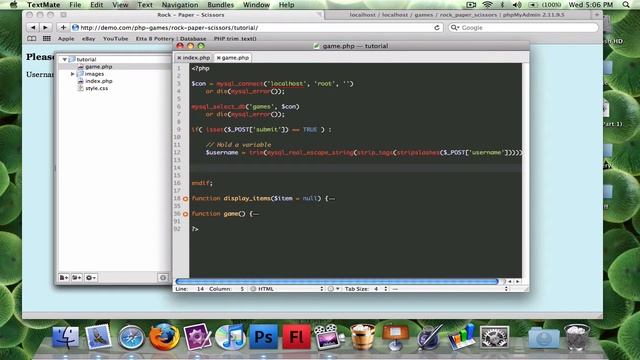The height and width of the screenshot is (360, 640).
Task: Switch to the index.php tab
Action: 196,58
